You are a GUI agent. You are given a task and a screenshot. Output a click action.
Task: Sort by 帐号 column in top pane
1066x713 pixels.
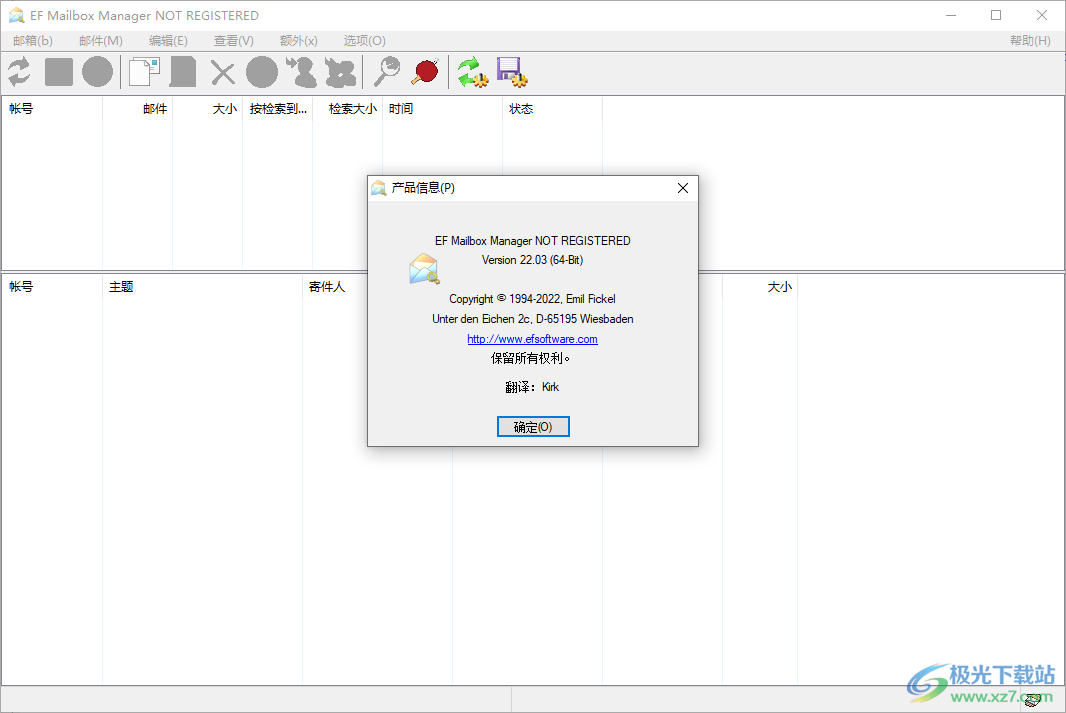coord(52,109)
